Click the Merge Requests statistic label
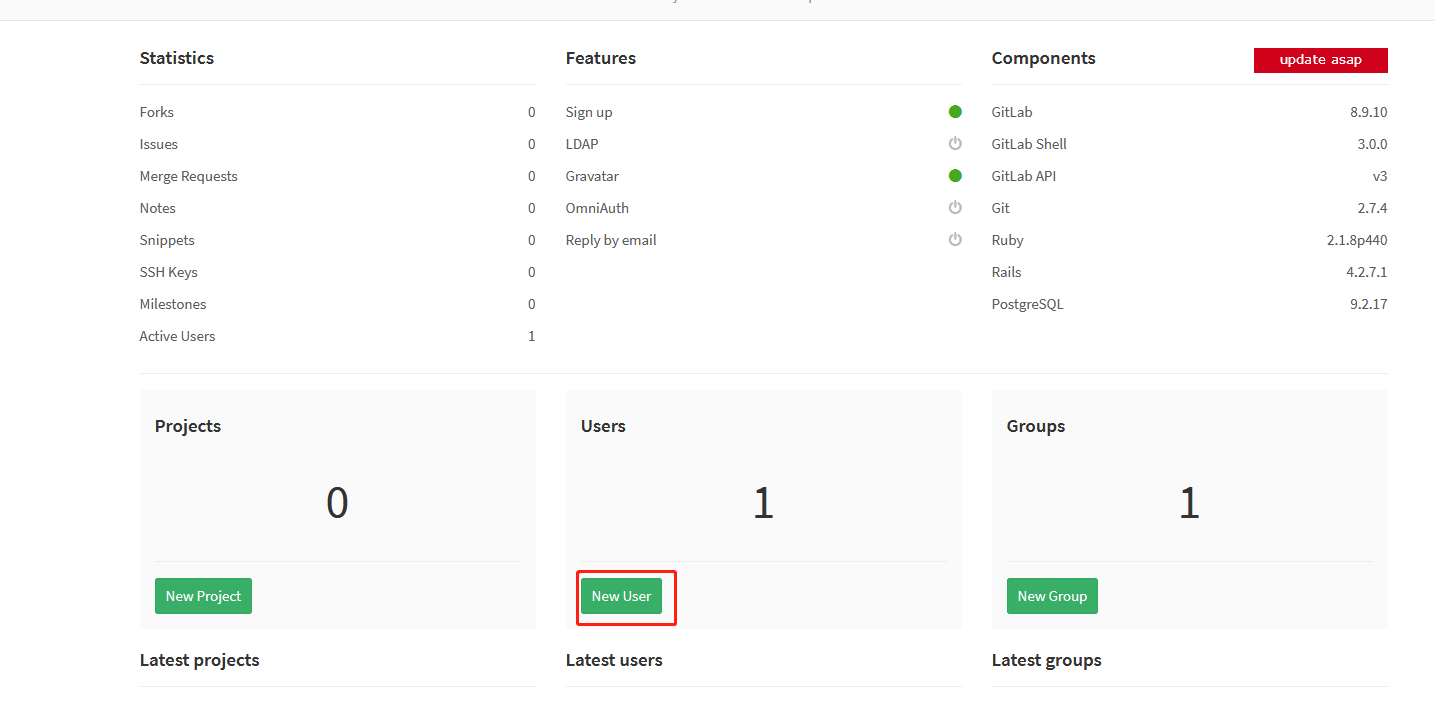The height and width of the screenshot is (705, 1435). pyautogui.click(x=189, y=176)
